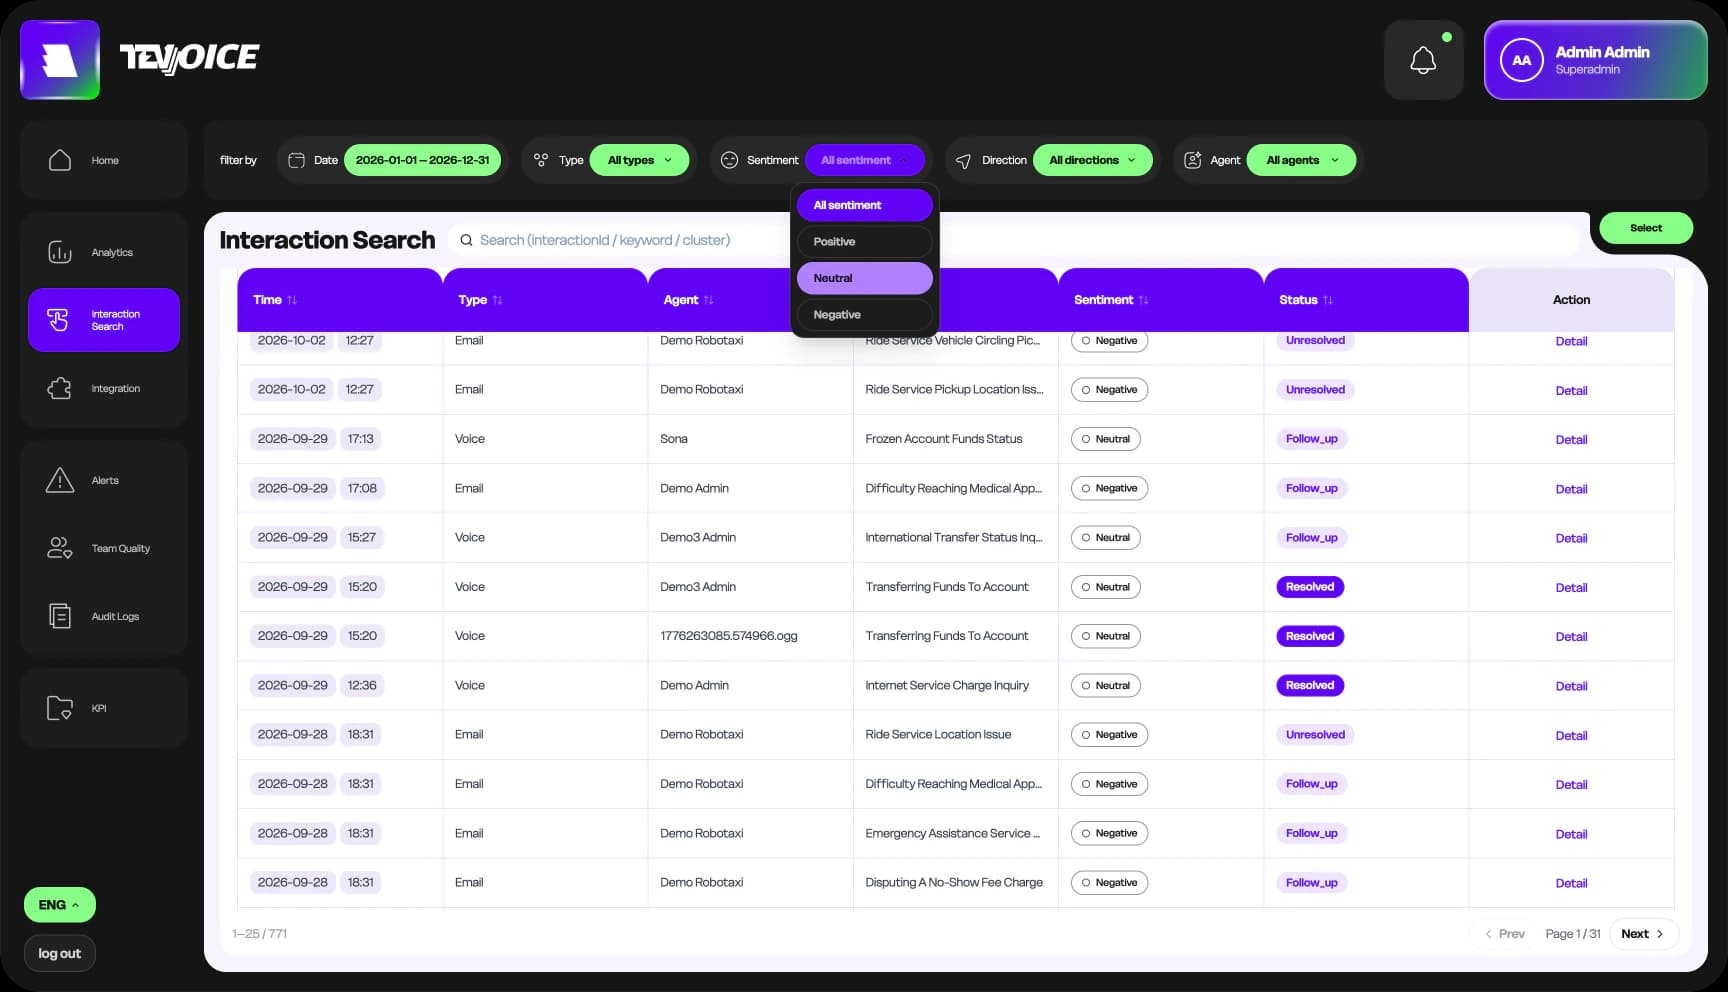This screenshot has width=1728, height=992.
Task: Choose Negative sentiment option
Action: coord(865,314)
